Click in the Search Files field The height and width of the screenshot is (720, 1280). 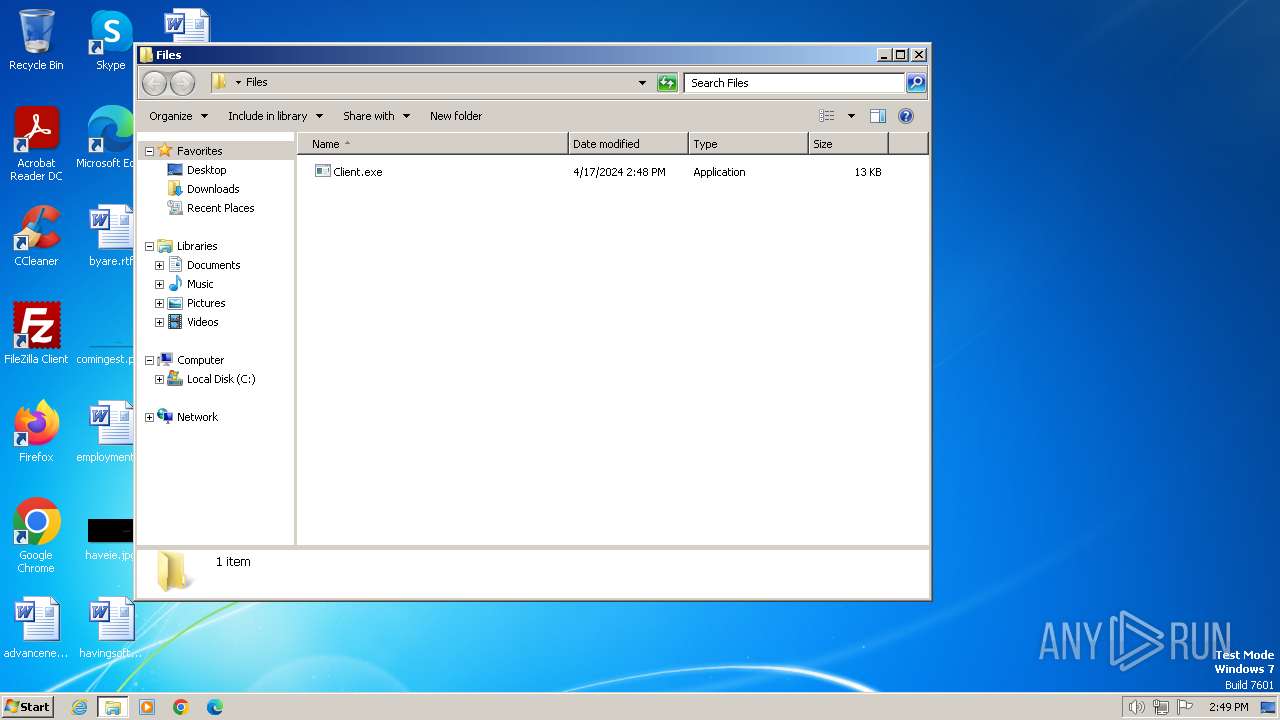tap(795, 83)
